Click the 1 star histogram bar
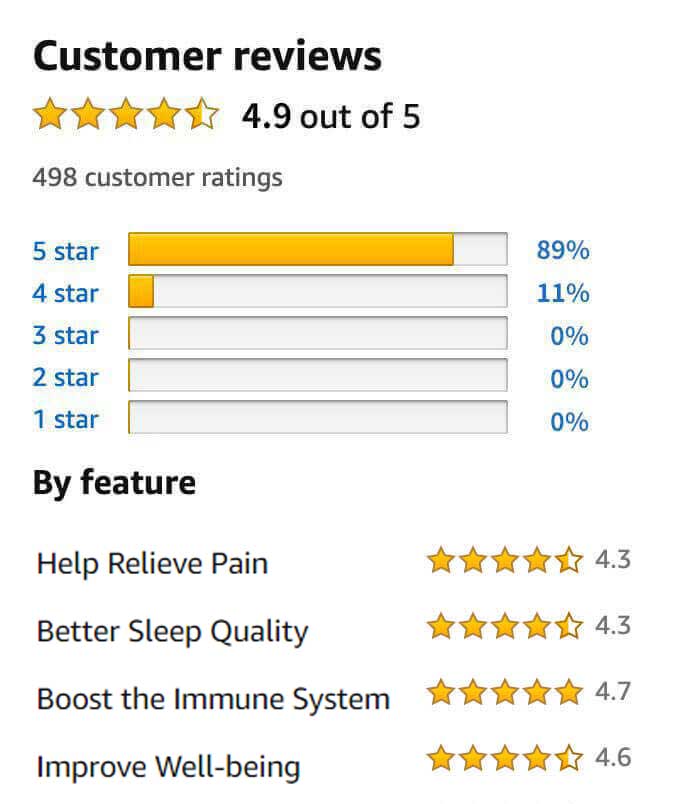 click(x=318, y=418)
